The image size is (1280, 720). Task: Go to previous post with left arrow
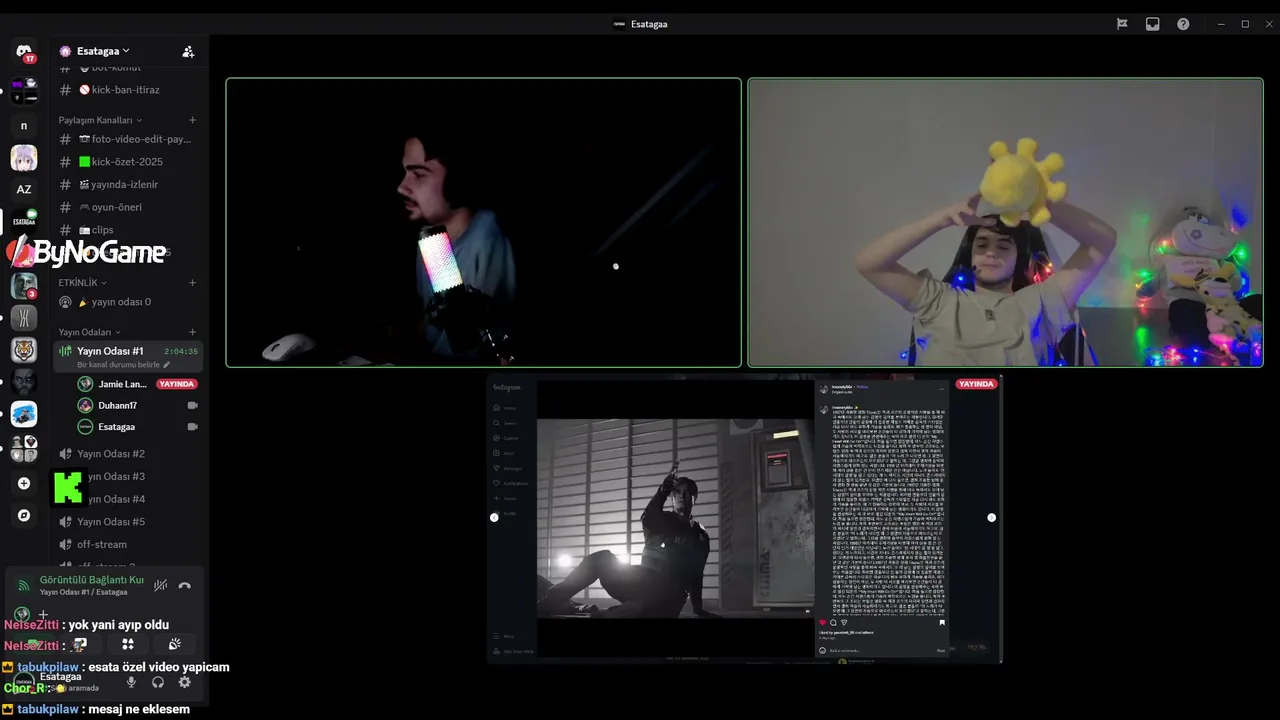[494, 517]
